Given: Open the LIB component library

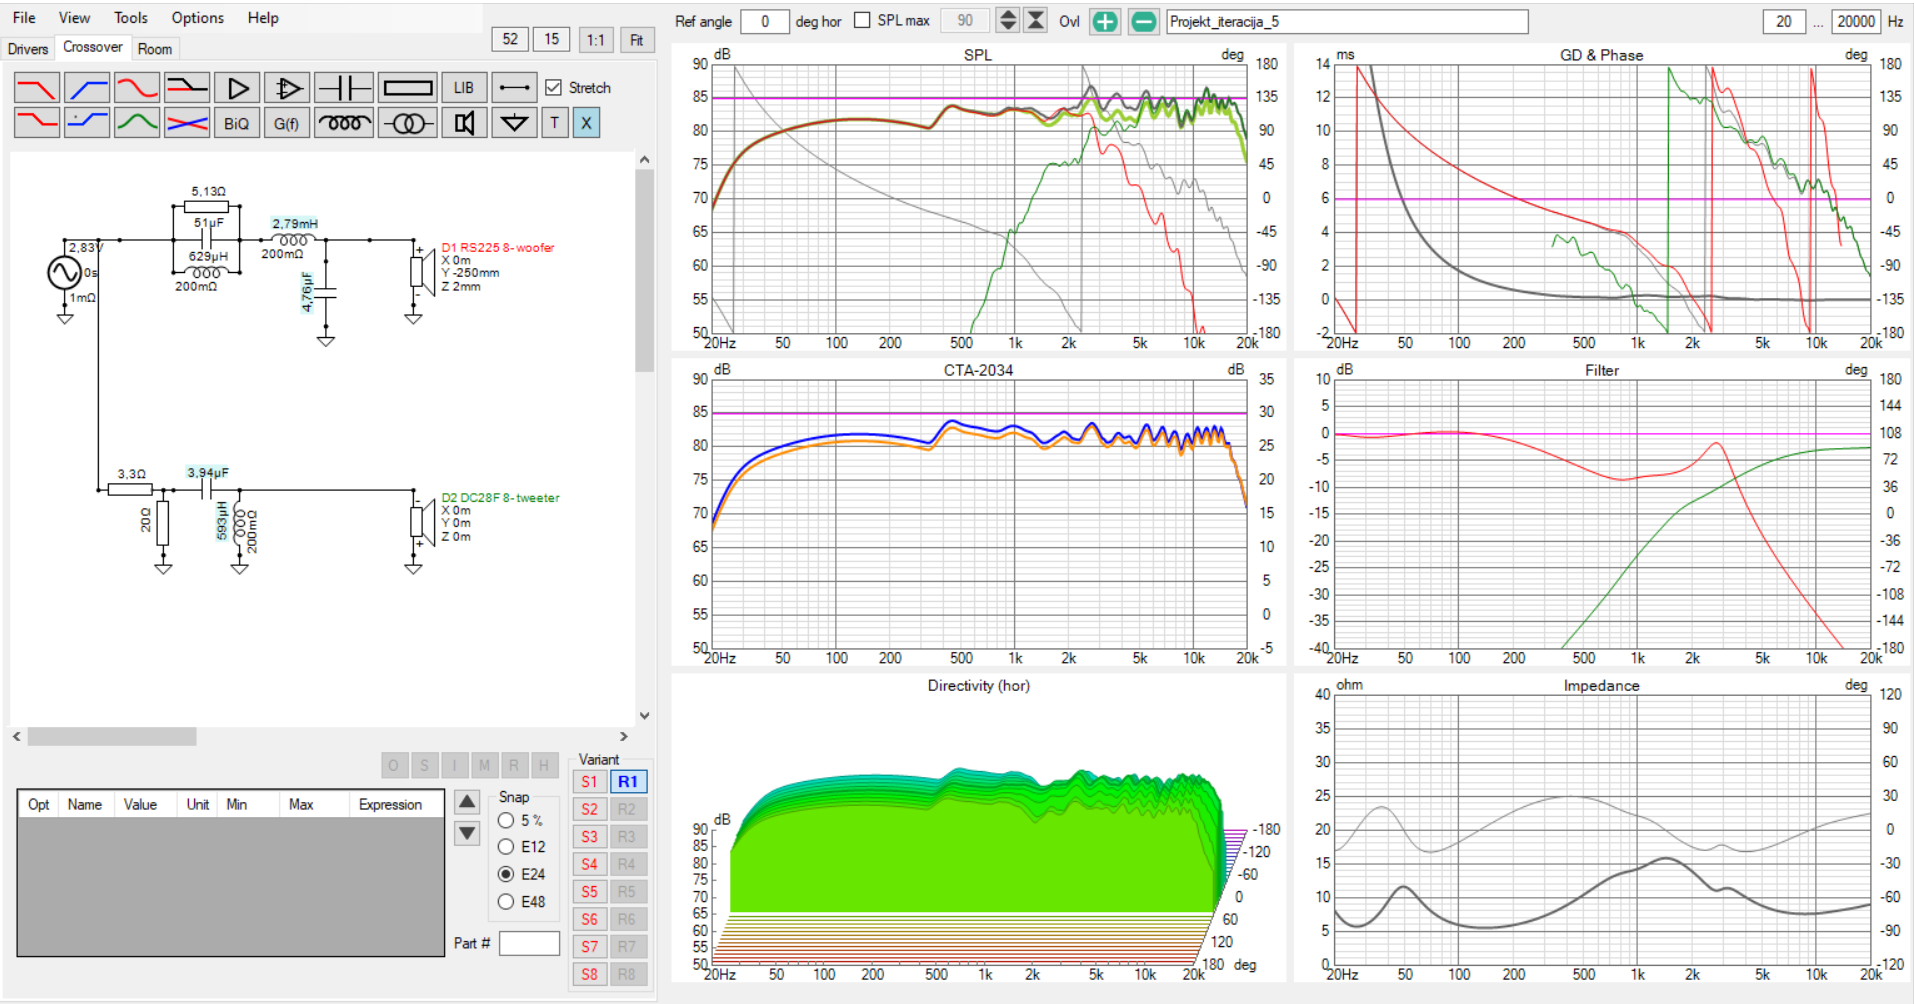Looking at the screenshot, I should tap(464, 88).
